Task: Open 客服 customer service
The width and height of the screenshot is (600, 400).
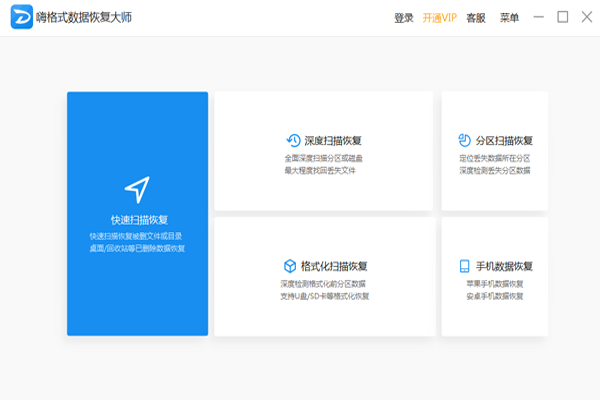Action: pyautogui.click(x=476, y=18)
